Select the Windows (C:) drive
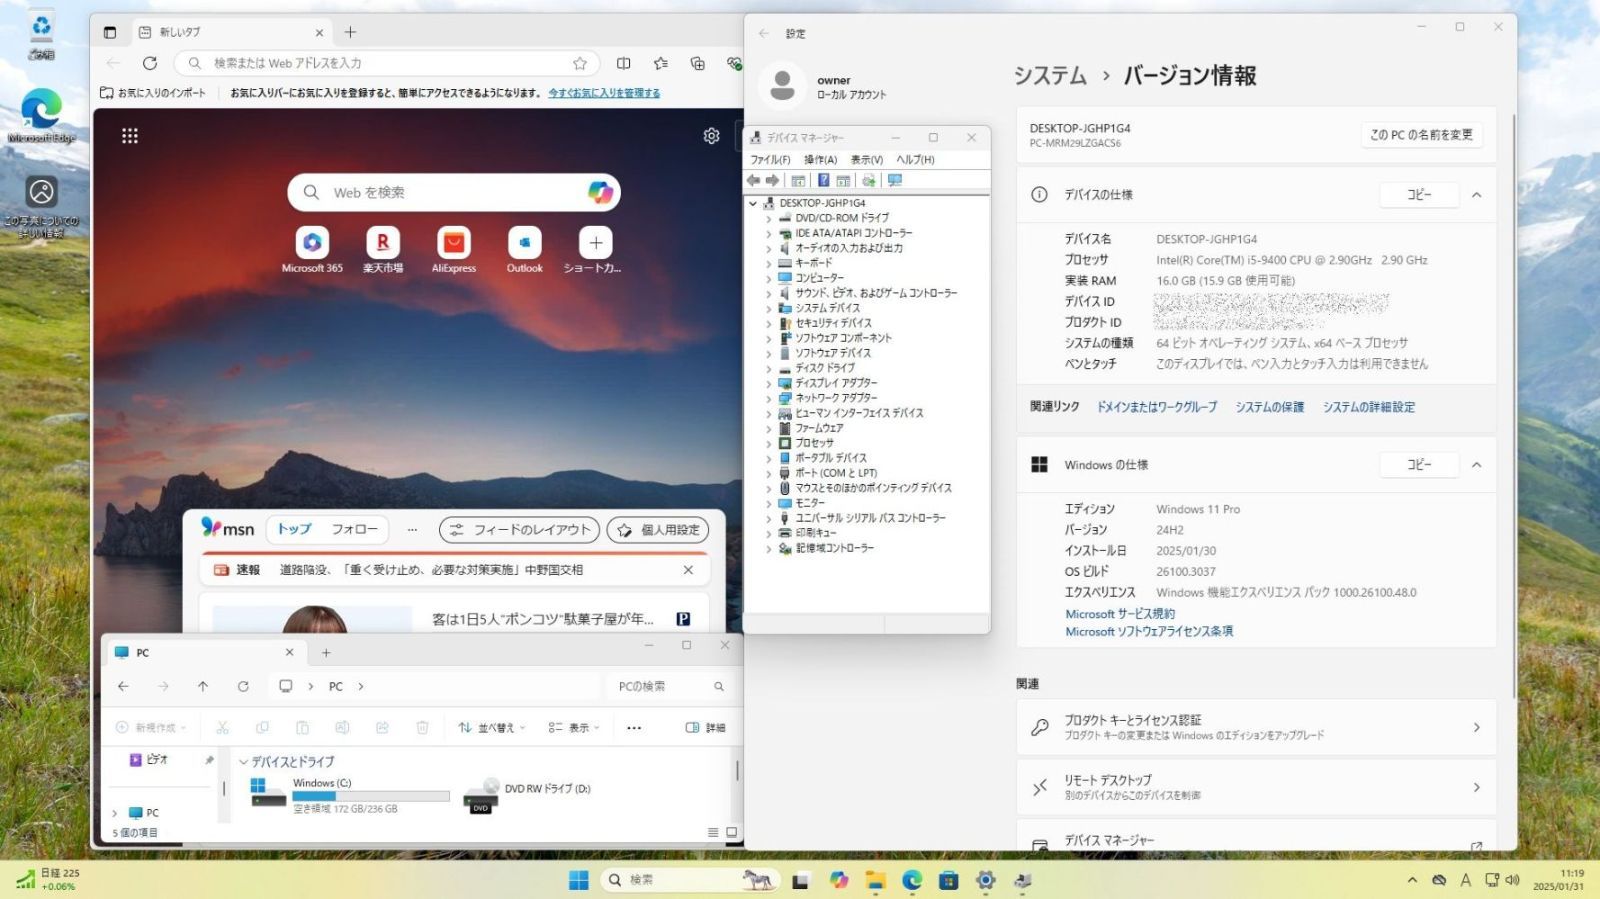 tap(349, 796)
